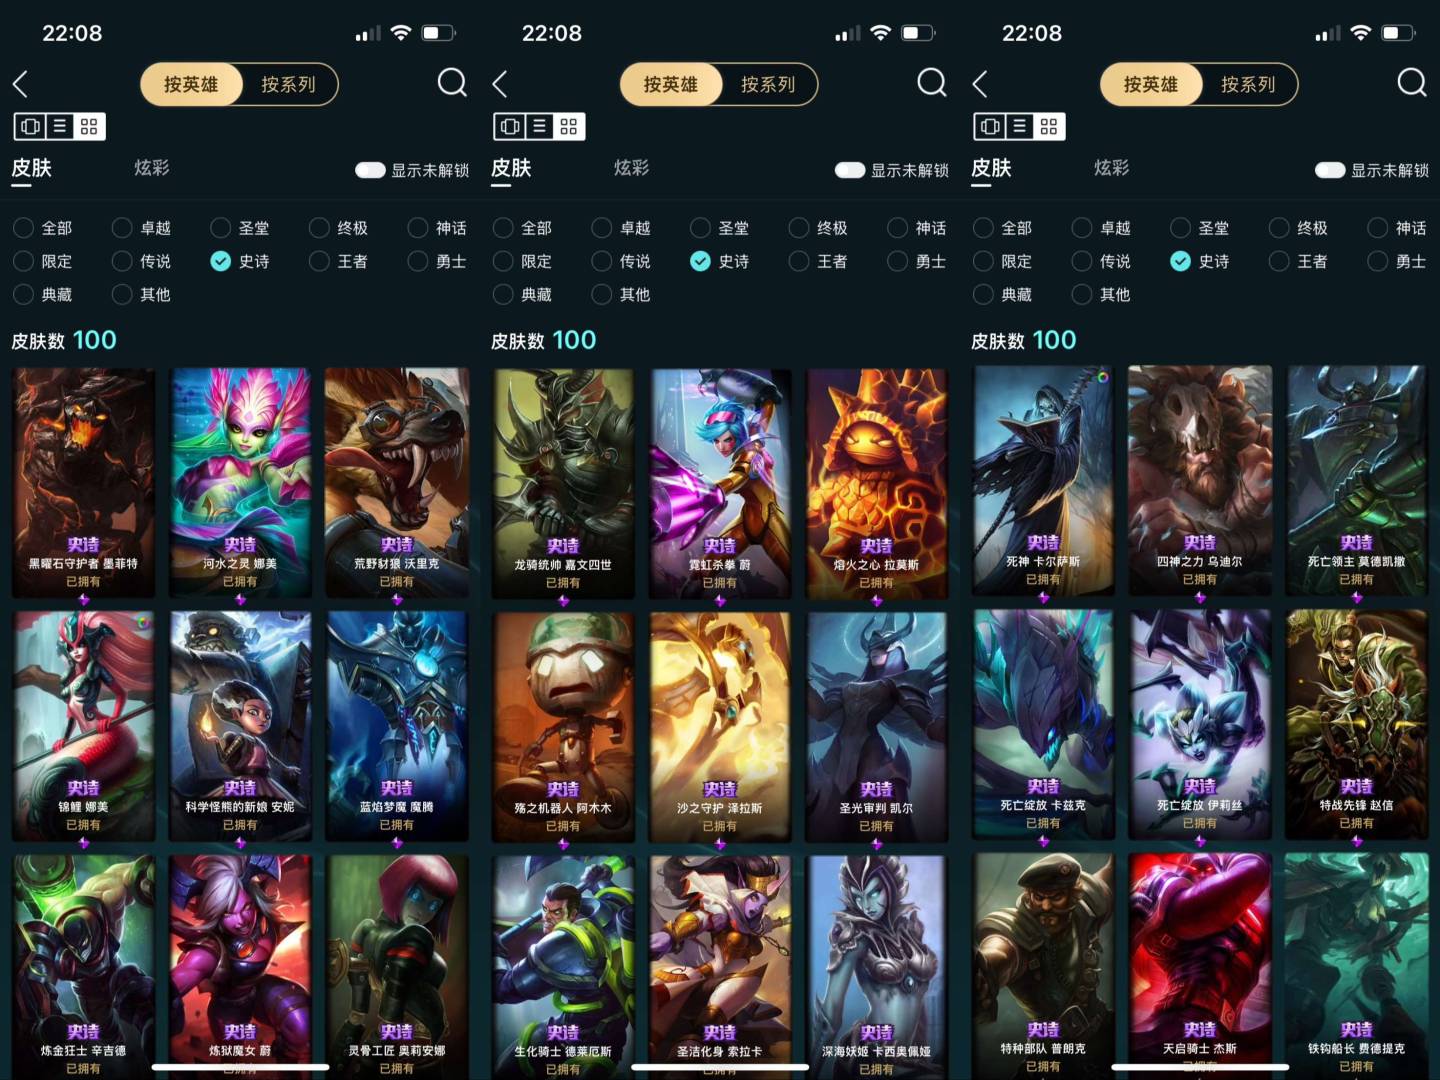This screenshot has width=1440, height=1080.
Task: Toggle 显示未解锁 switch in the left screen
Action: [370, 170]
